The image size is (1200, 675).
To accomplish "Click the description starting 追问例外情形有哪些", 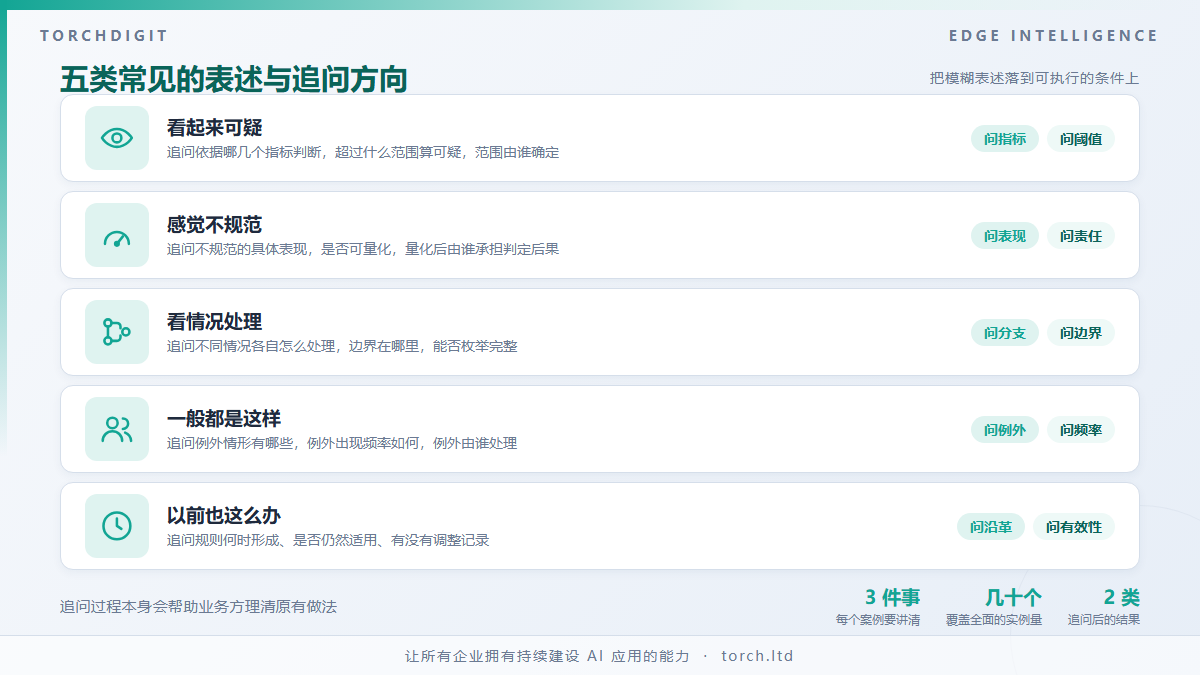I will pos(342,443).
